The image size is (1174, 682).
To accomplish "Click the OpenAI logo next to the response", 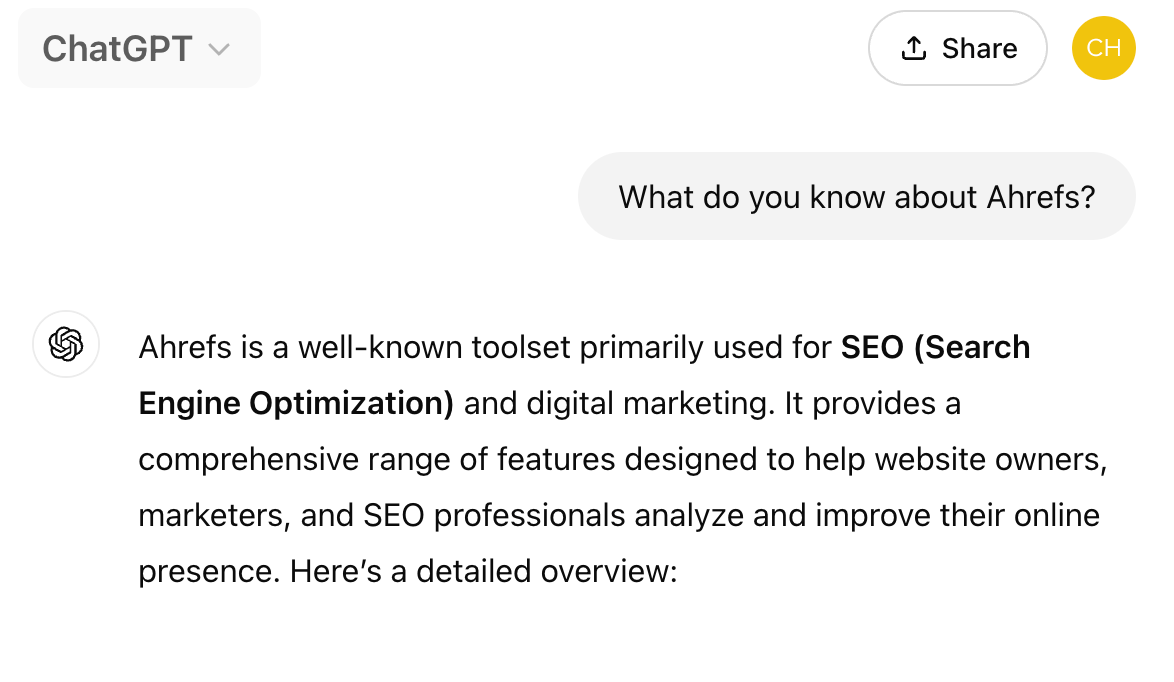I will pos(66,344).
